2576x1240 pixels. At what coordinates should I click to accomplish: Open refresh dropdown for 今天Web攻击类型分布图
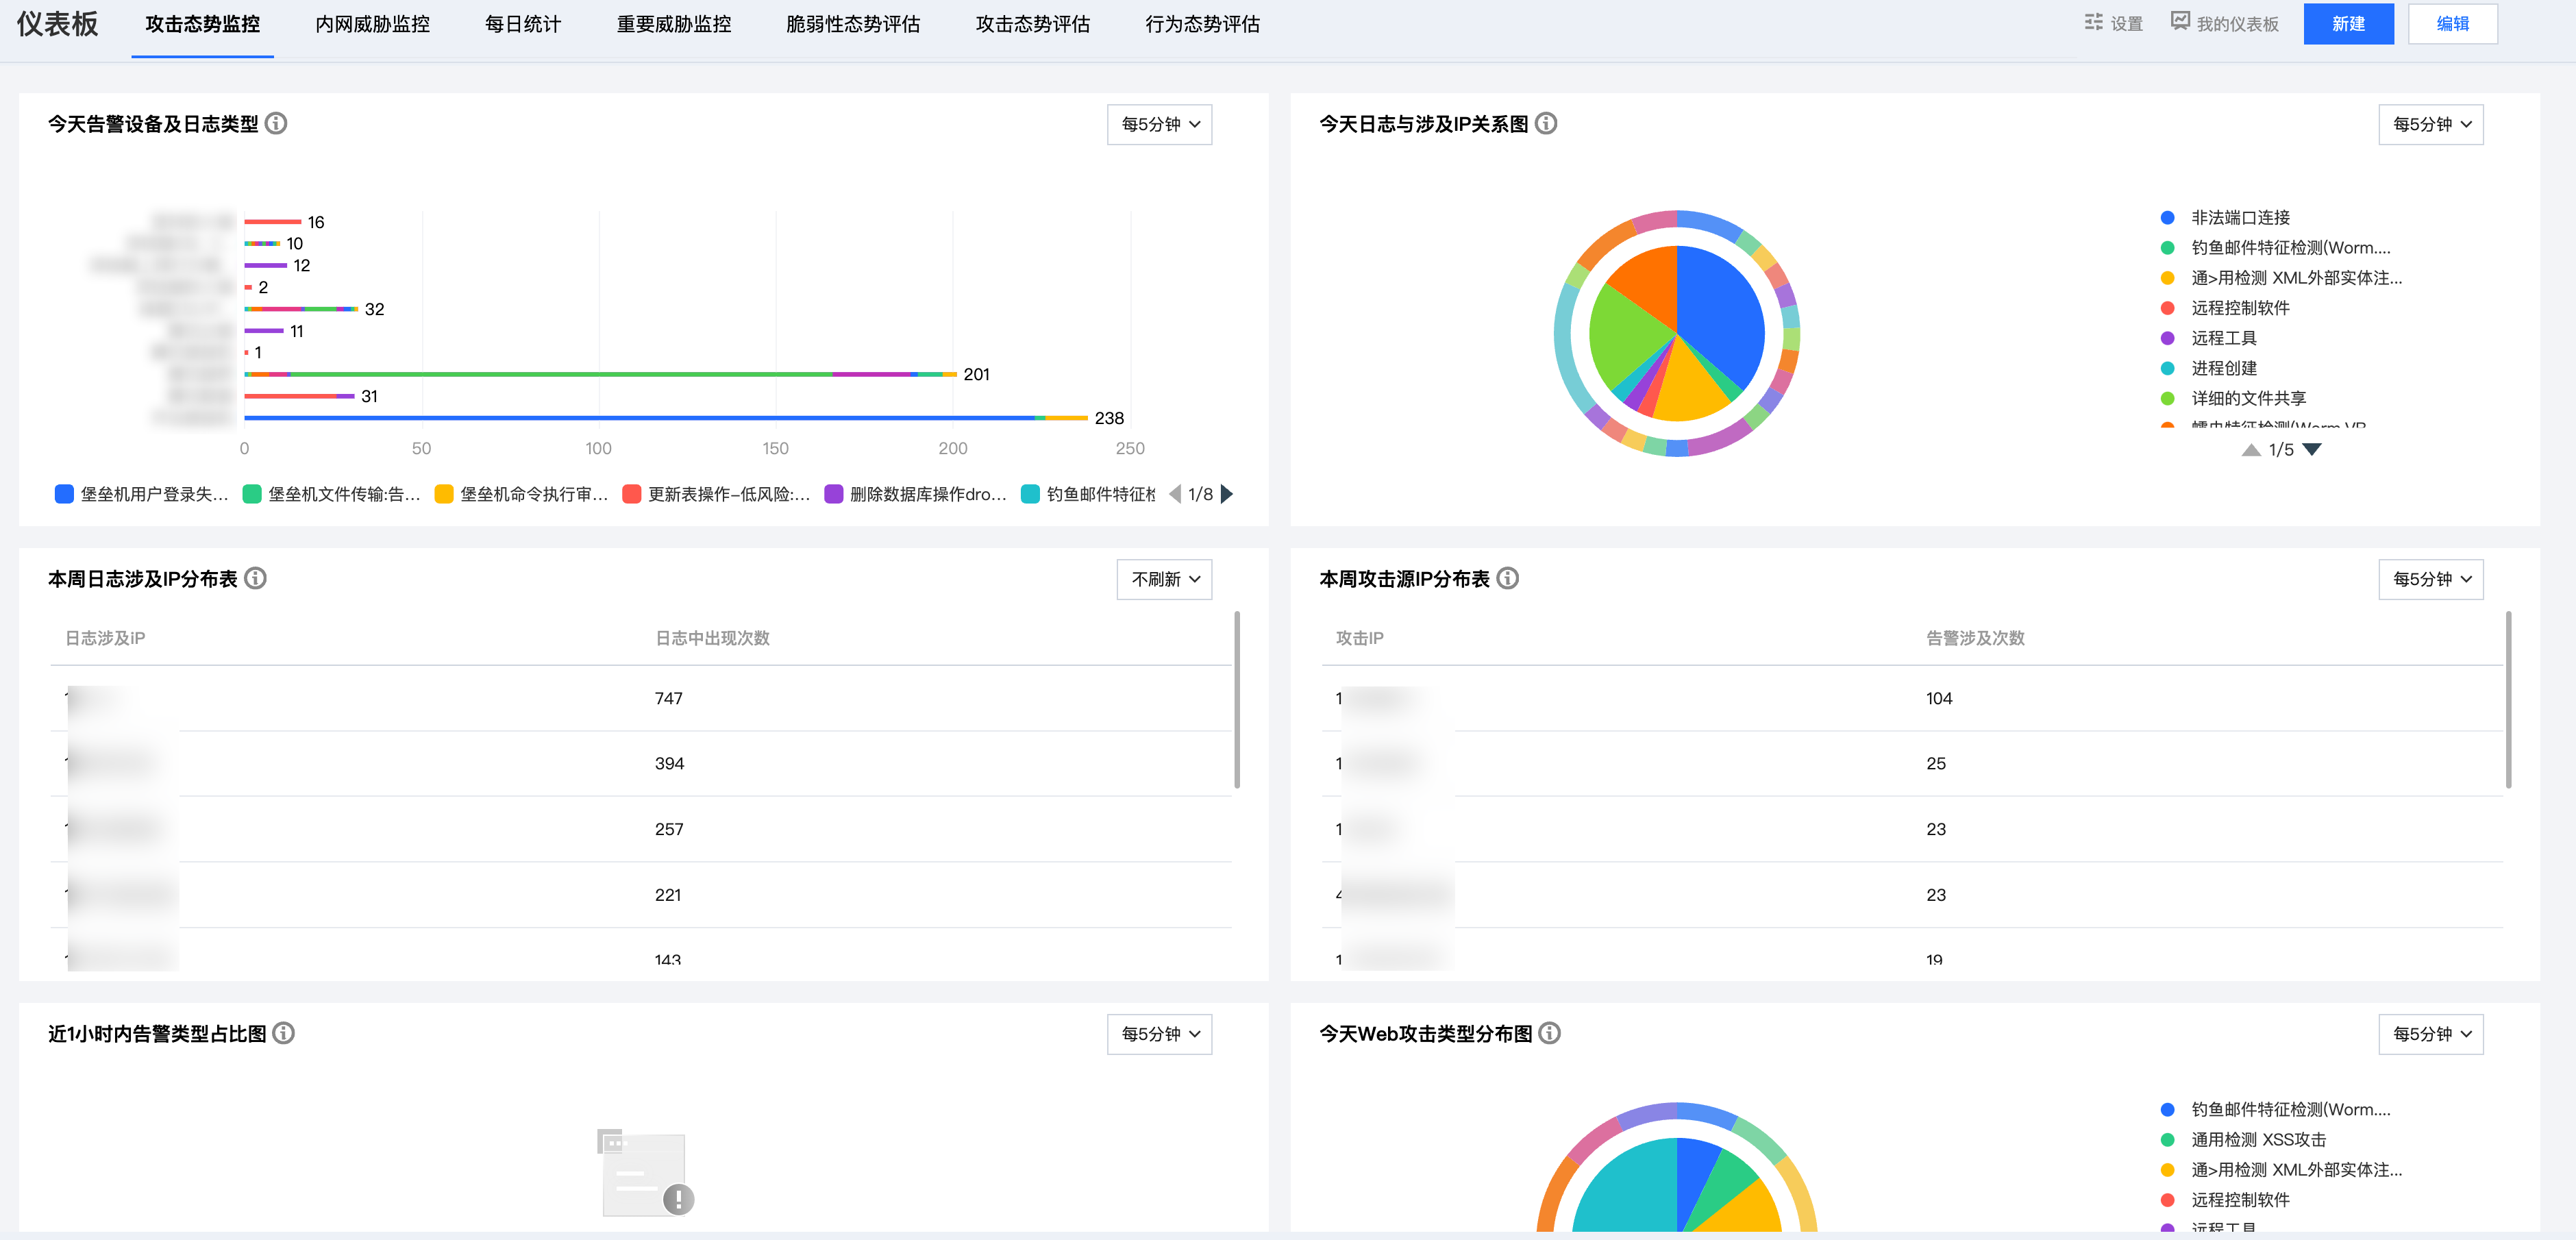coord(2430,1034)
